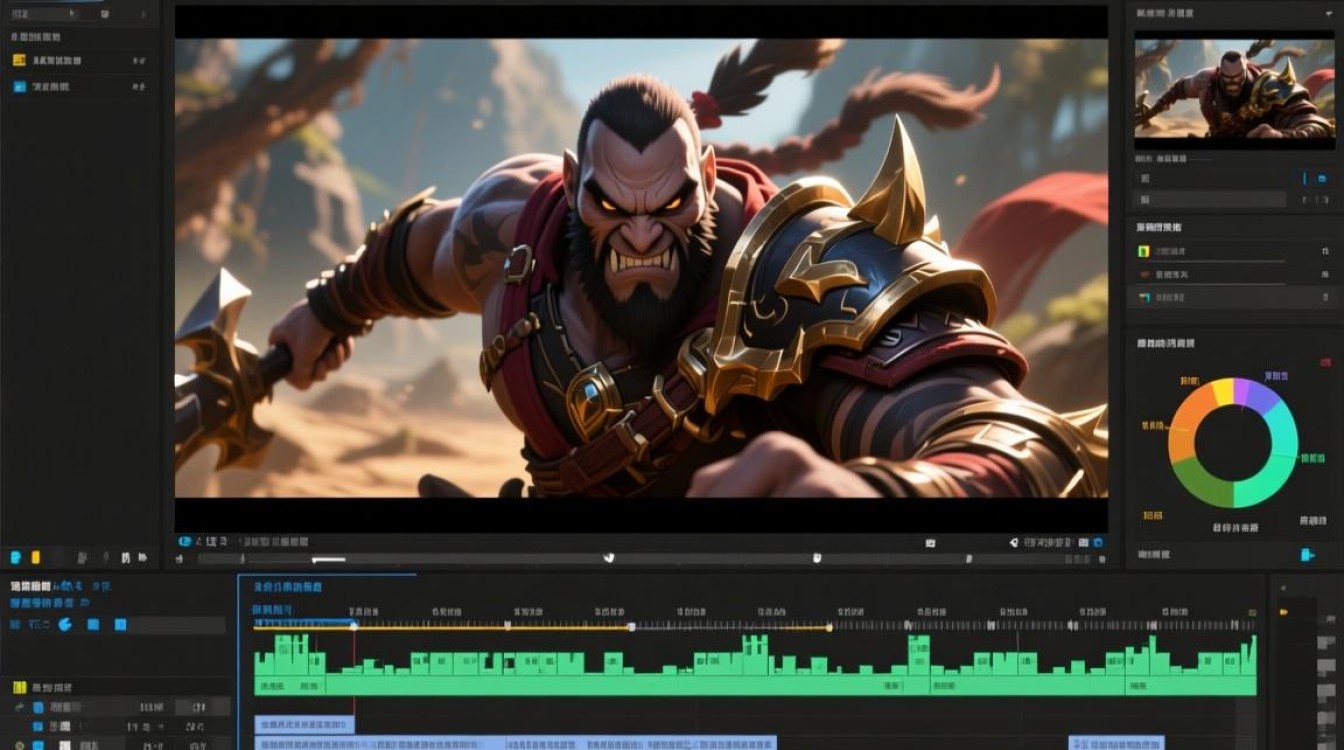1344x750 pixels.
Task: Select the isolated light-blue clip near the timeline's right end
Action: coord(1116,743)
